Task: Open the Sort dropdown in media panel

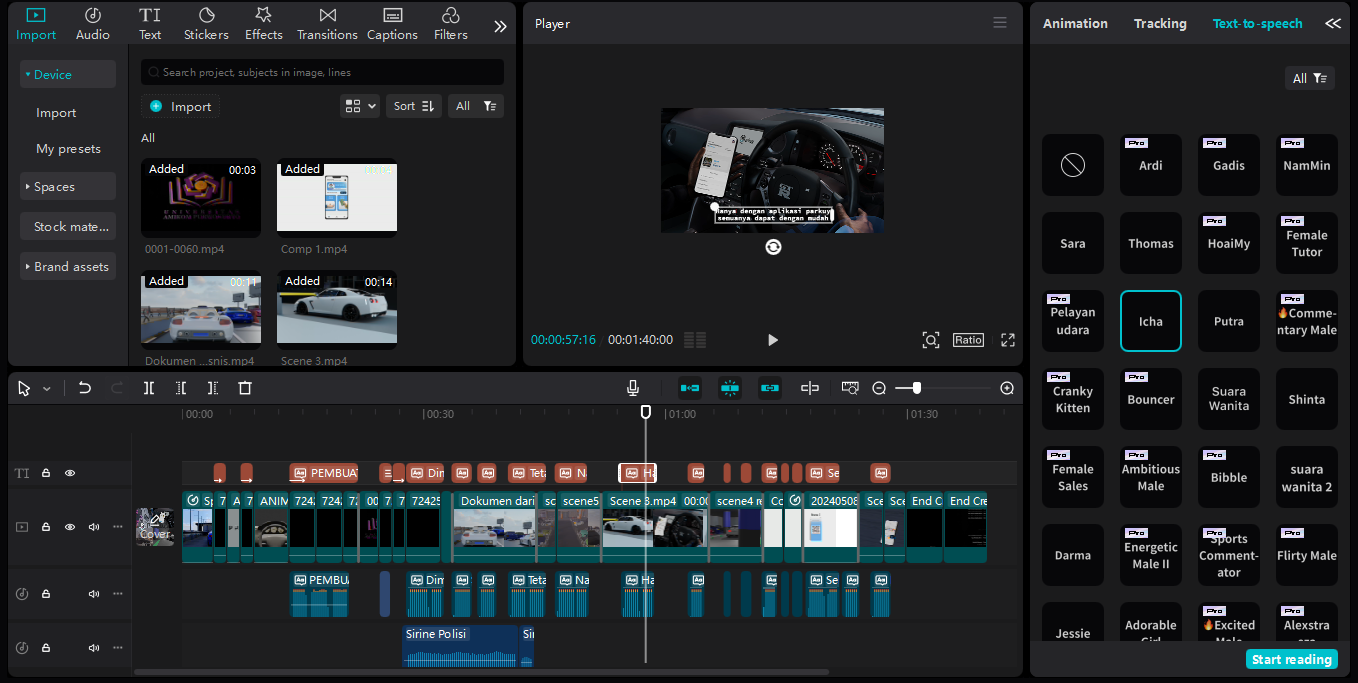Action: (413, 106)
